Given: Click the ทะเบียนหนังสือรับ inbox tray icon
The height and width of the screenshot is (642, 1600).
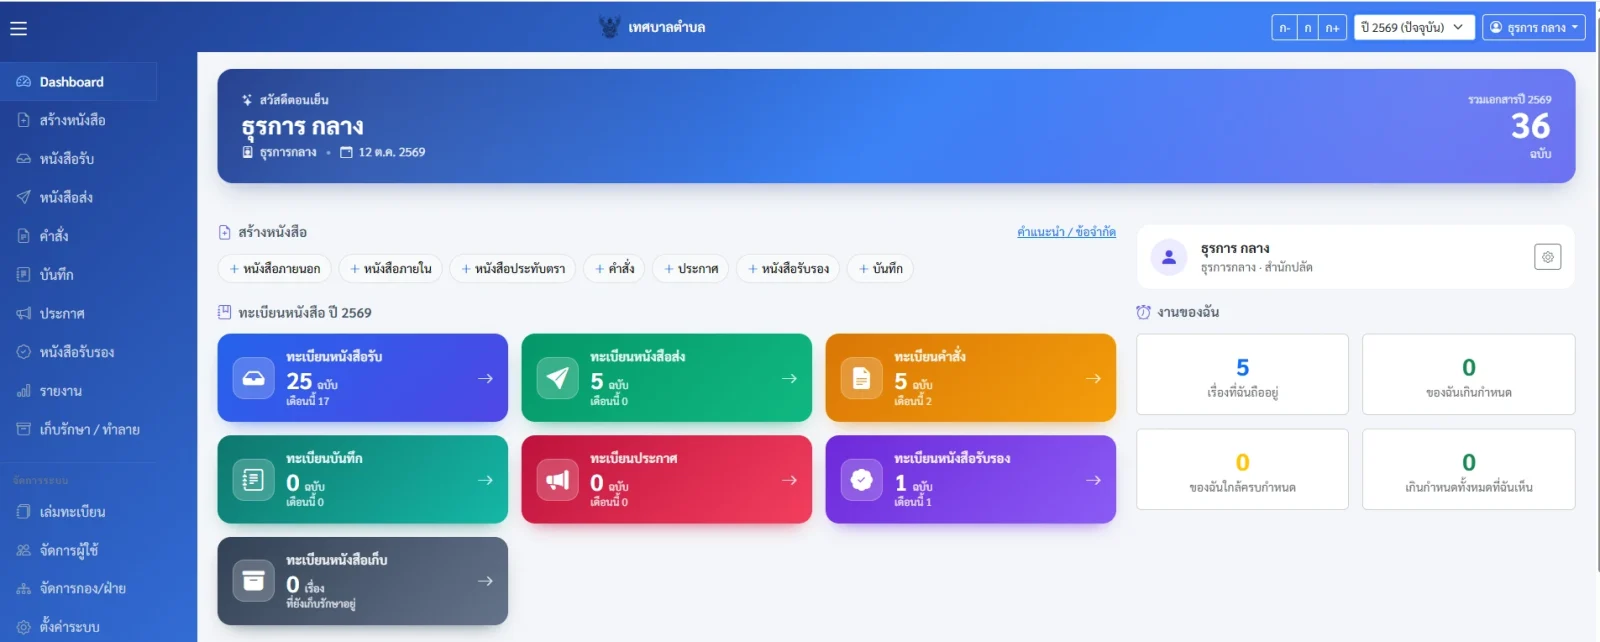Looking at the screenshot, I should coord(254,378).
